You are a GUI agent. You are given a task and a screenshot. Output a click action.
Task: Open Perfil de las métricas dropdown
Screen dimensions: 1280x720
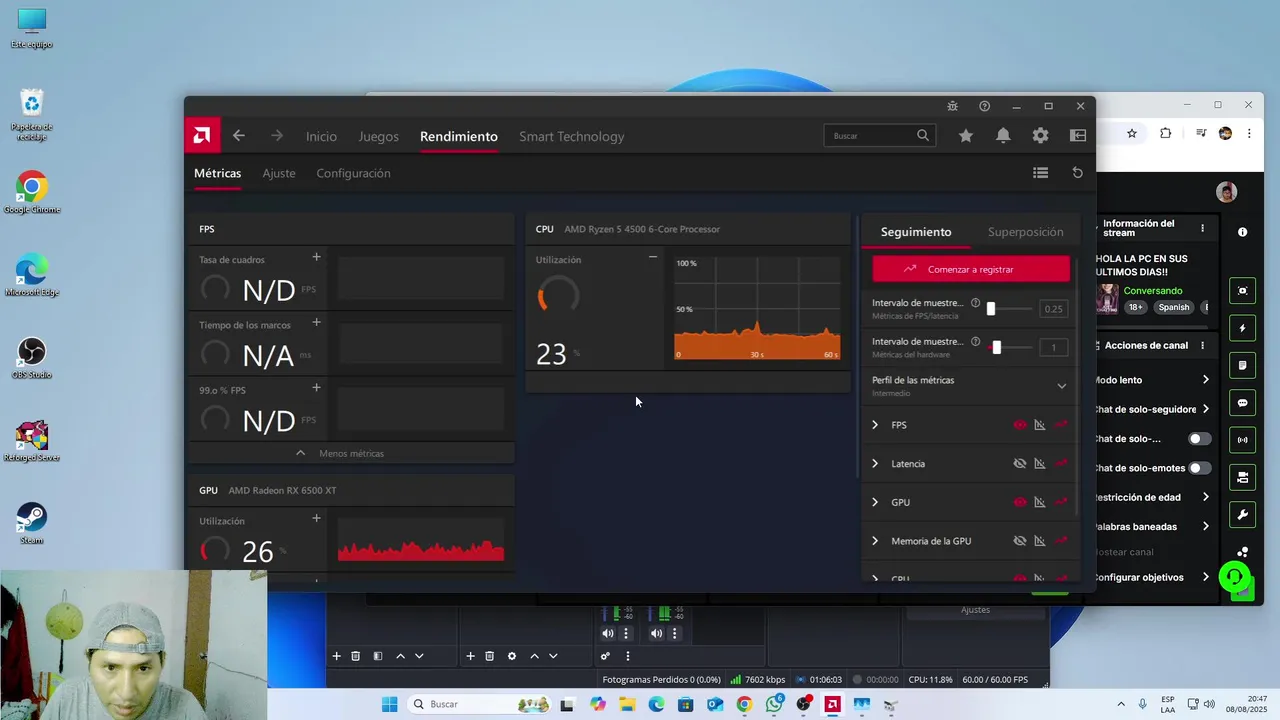tap(1061, 386)
